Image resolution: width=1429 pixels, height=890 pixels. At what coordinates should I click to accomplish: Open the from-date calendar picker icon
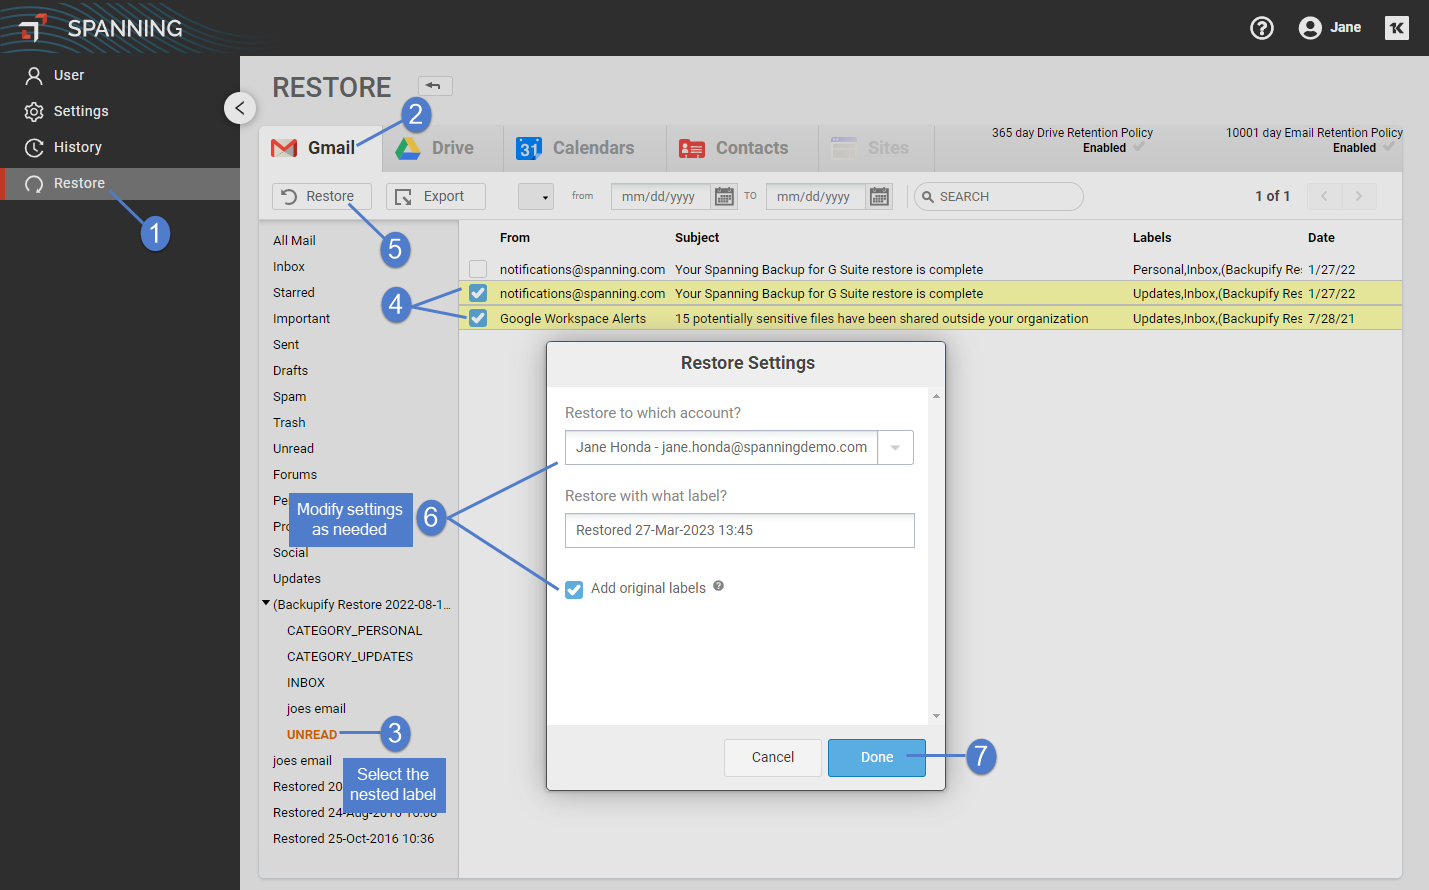point(724,197)
